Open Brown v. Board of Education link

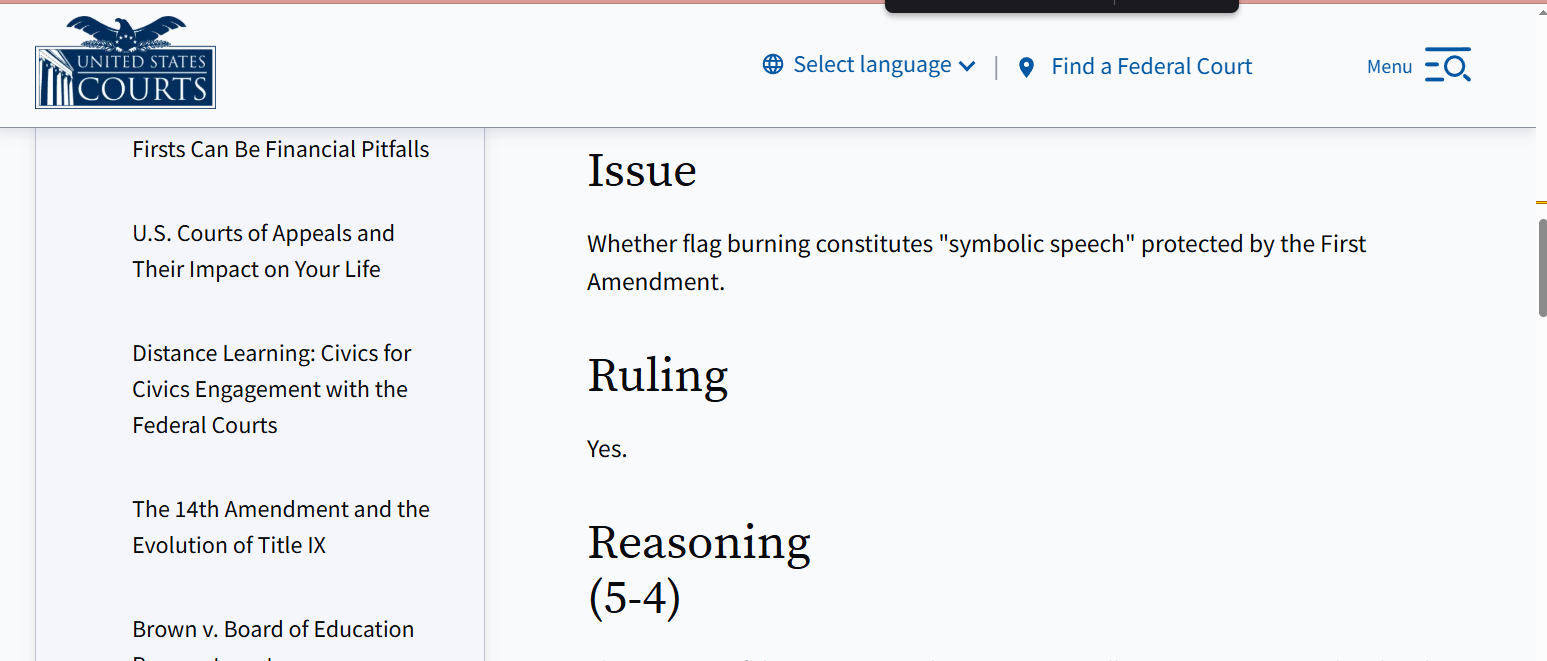273,640
